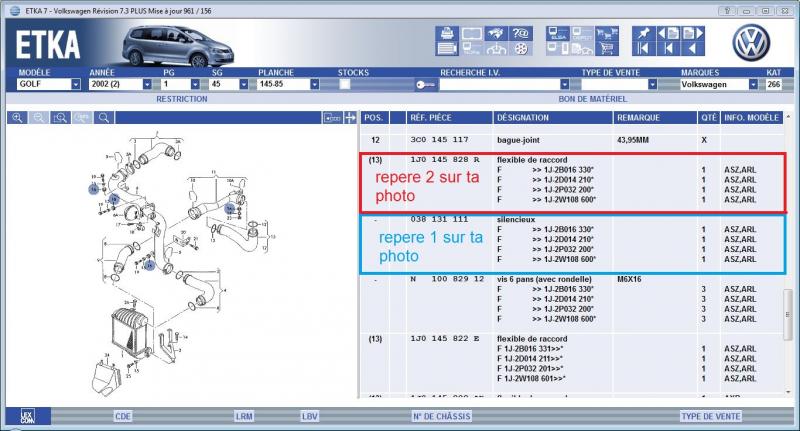Select part number 038 131 111

coord(439,219)
